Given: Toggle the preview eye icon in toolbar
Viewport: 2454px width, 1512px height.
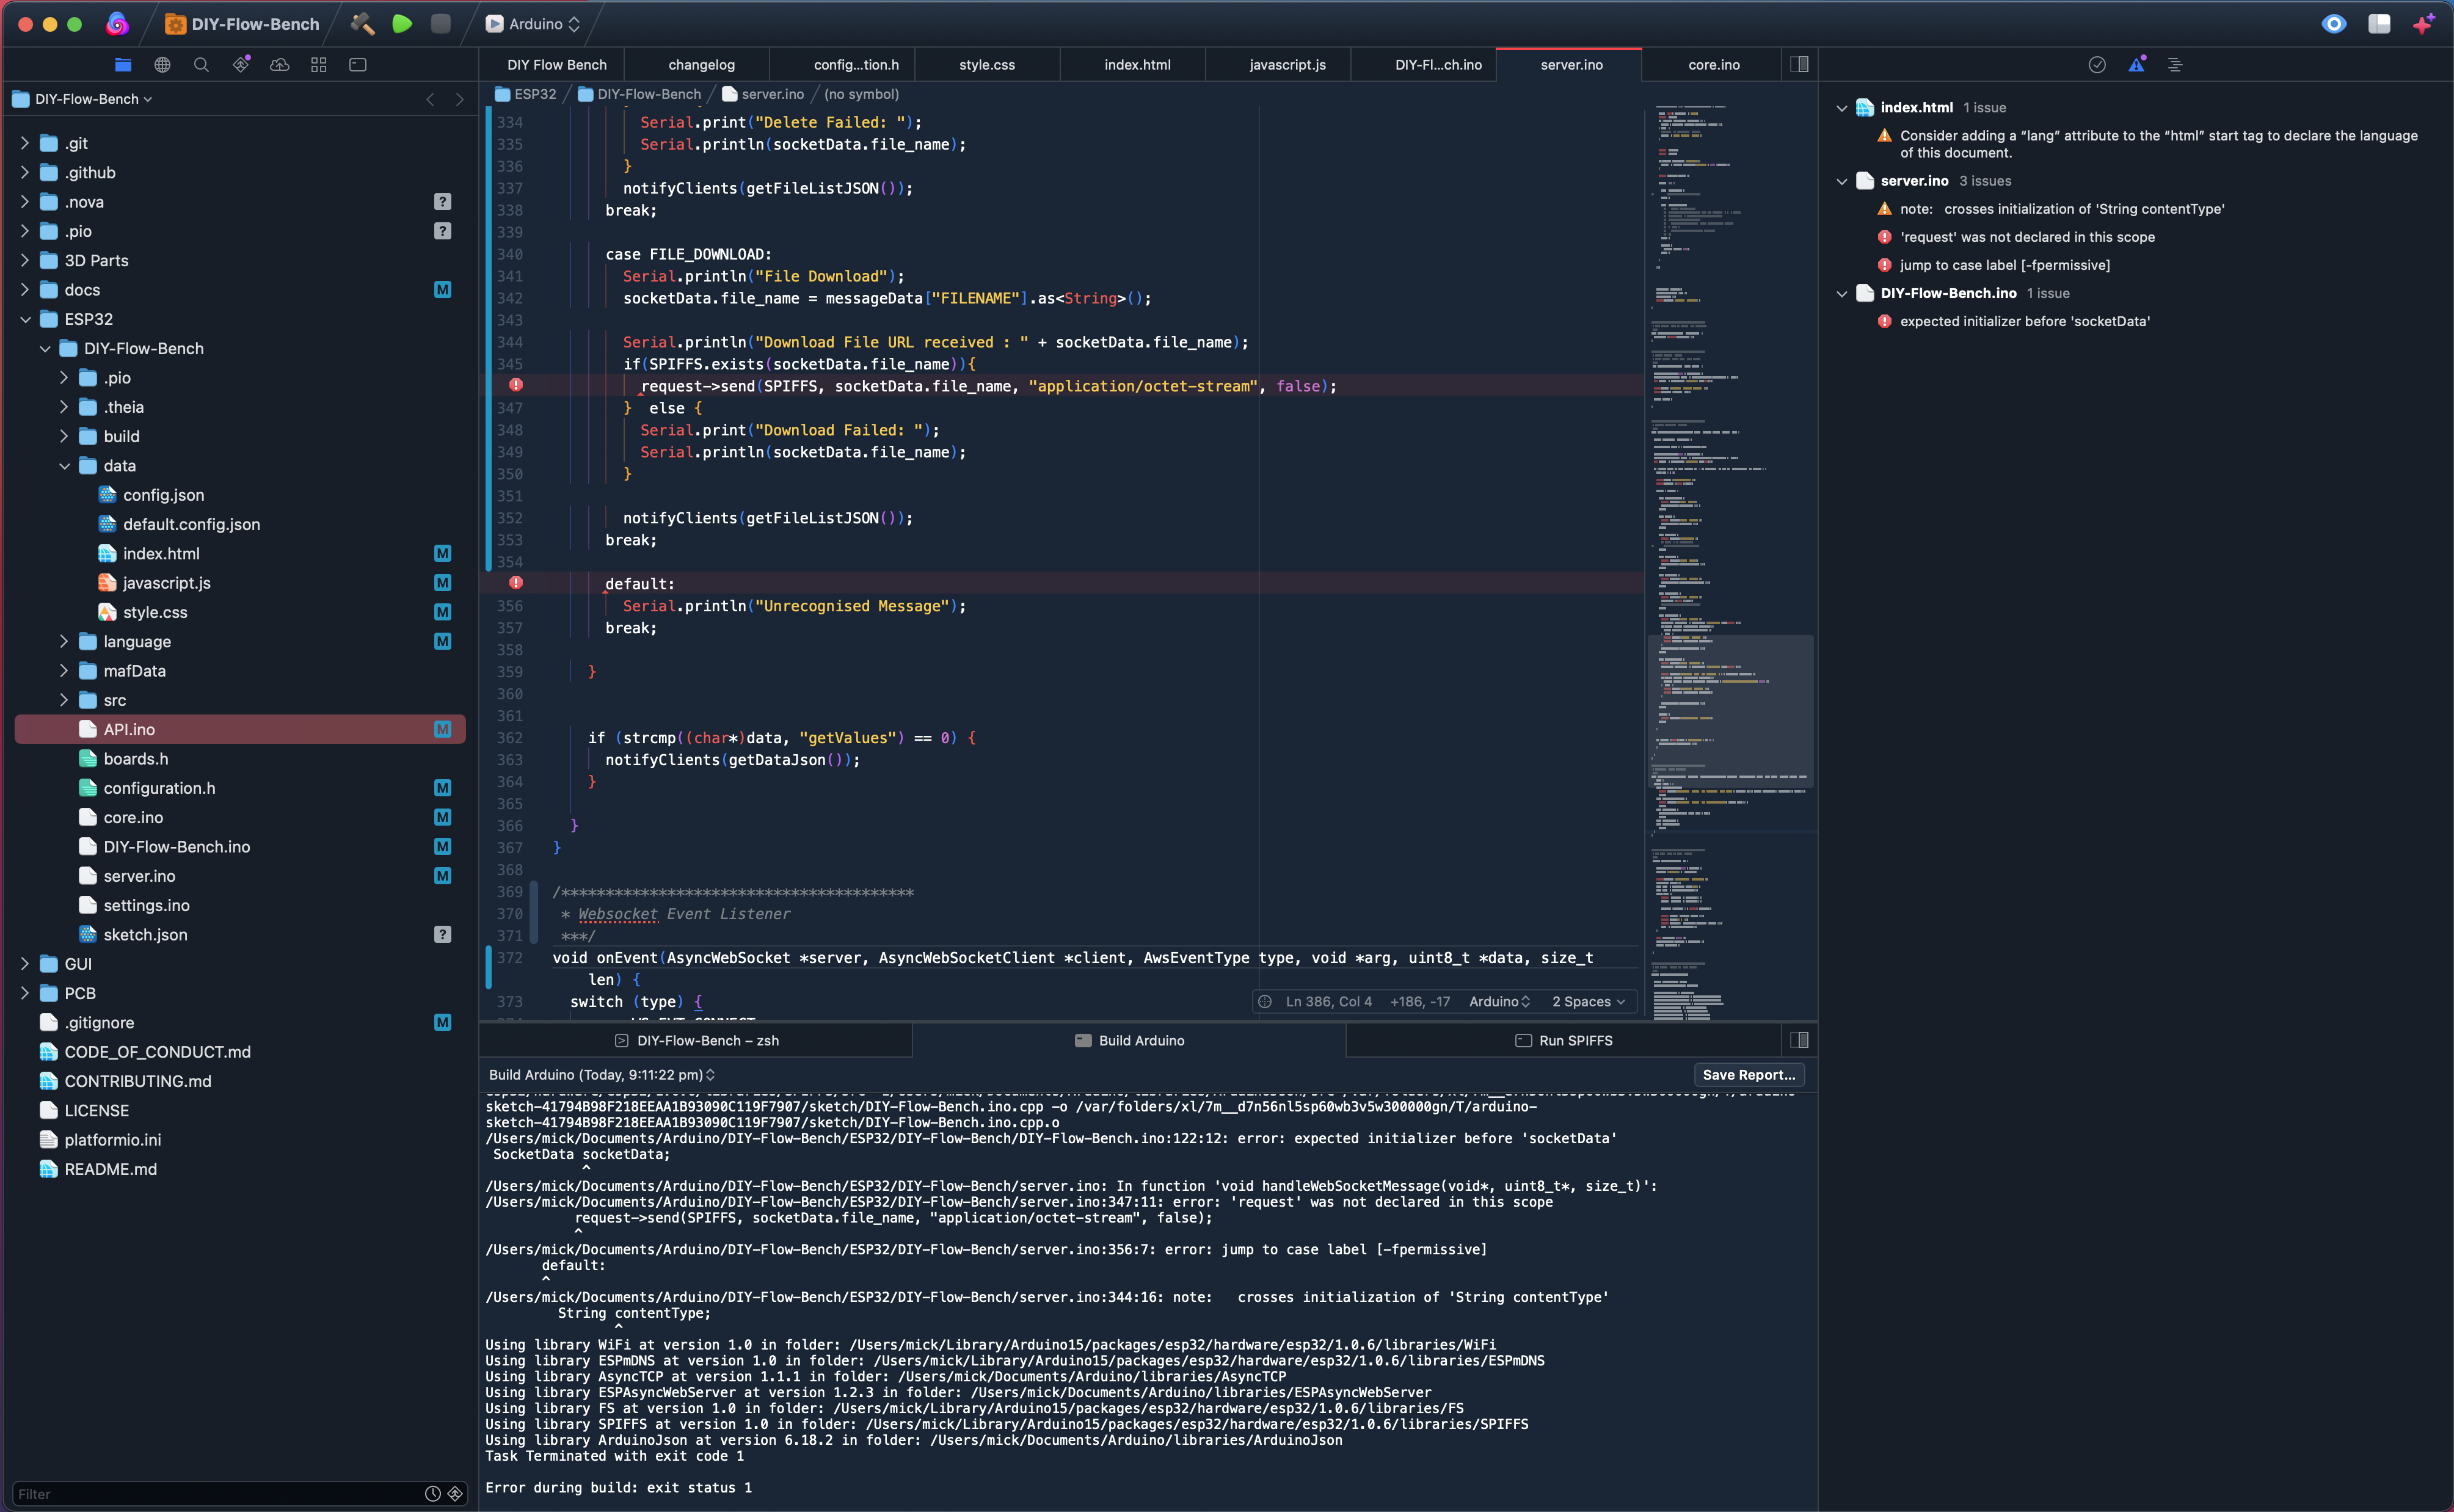Looking at the screenshot, I should pyautogui.click(x=2333, y=24).
